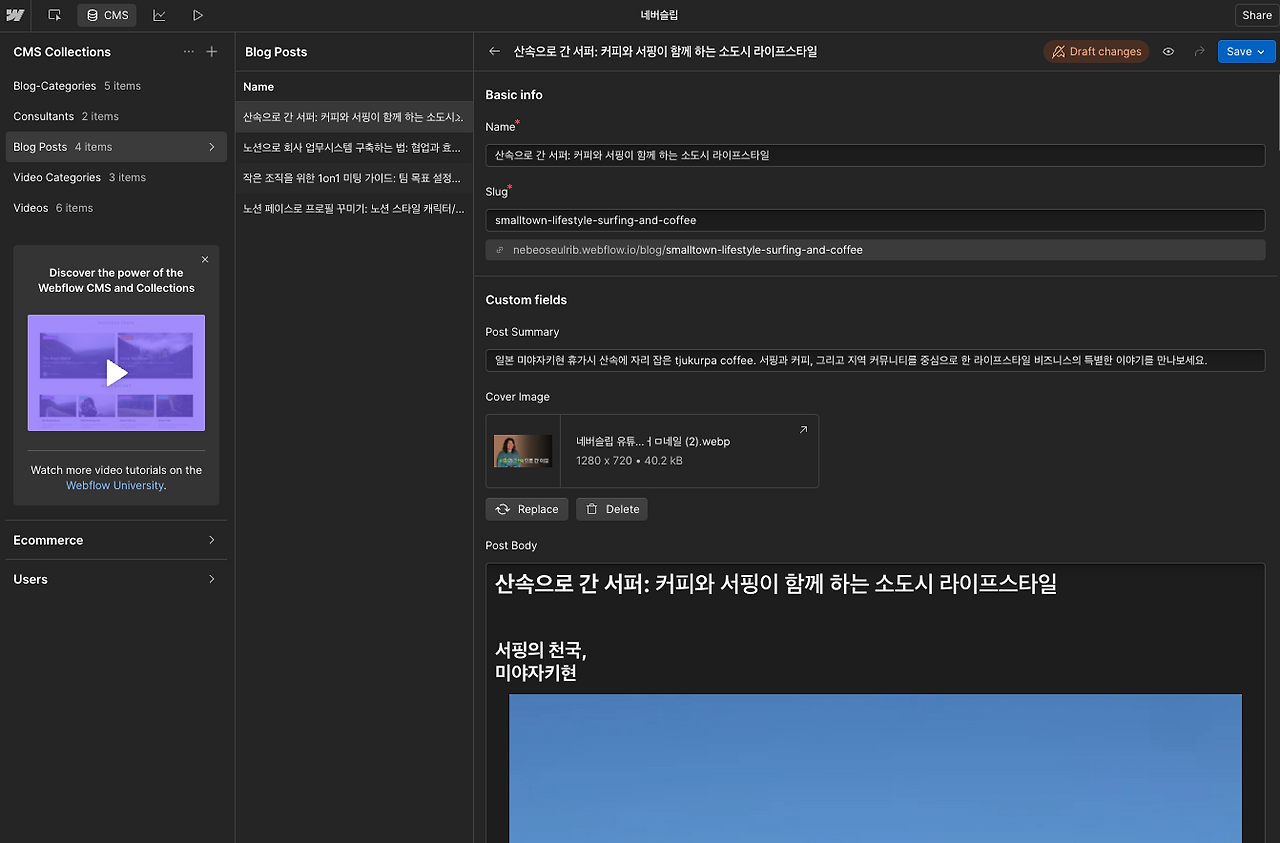
Task: Switch to the Designer view icon
Action: pyautogui.click(x=55, y=15)
